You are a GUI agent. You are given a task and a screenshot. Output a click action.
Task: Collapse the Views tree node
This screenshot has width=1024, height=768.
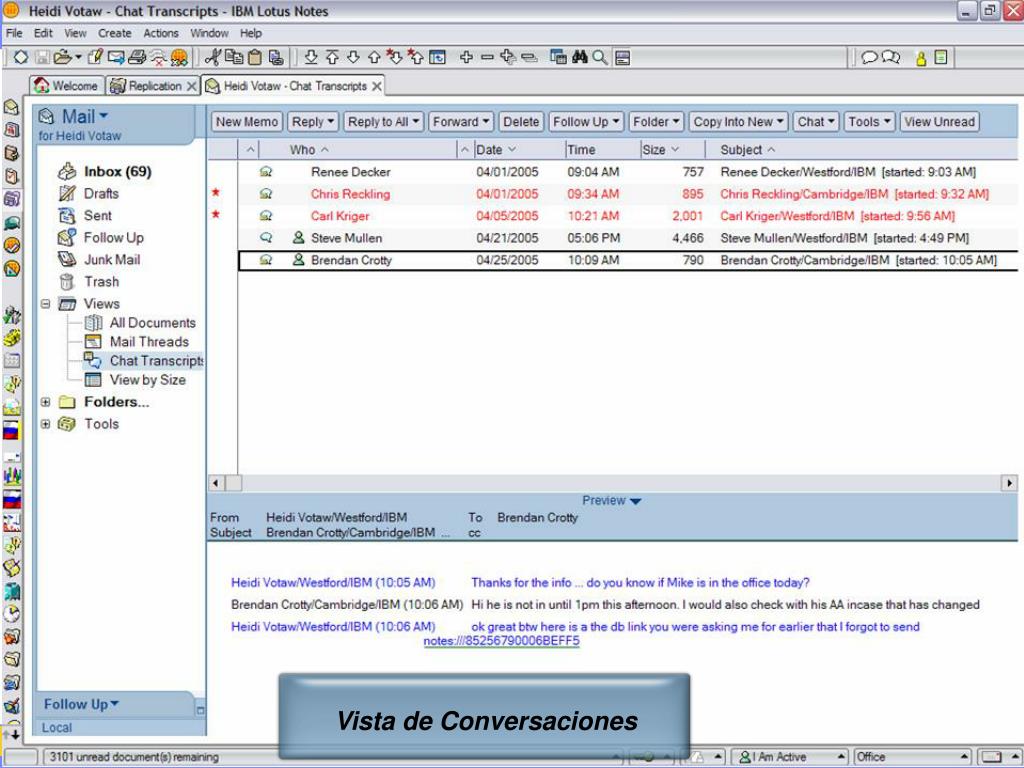46,304
